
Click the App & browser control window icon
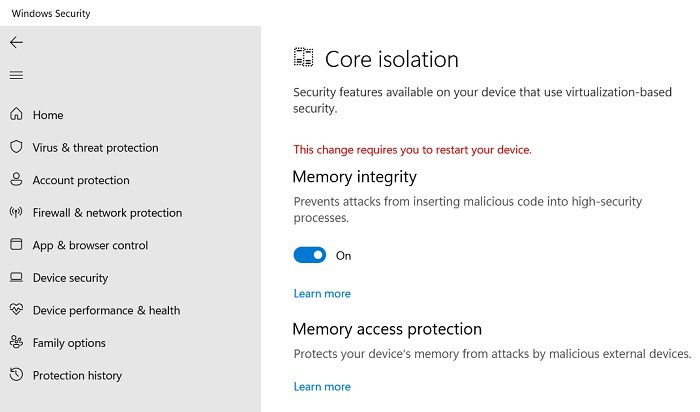tap(16, 245)
